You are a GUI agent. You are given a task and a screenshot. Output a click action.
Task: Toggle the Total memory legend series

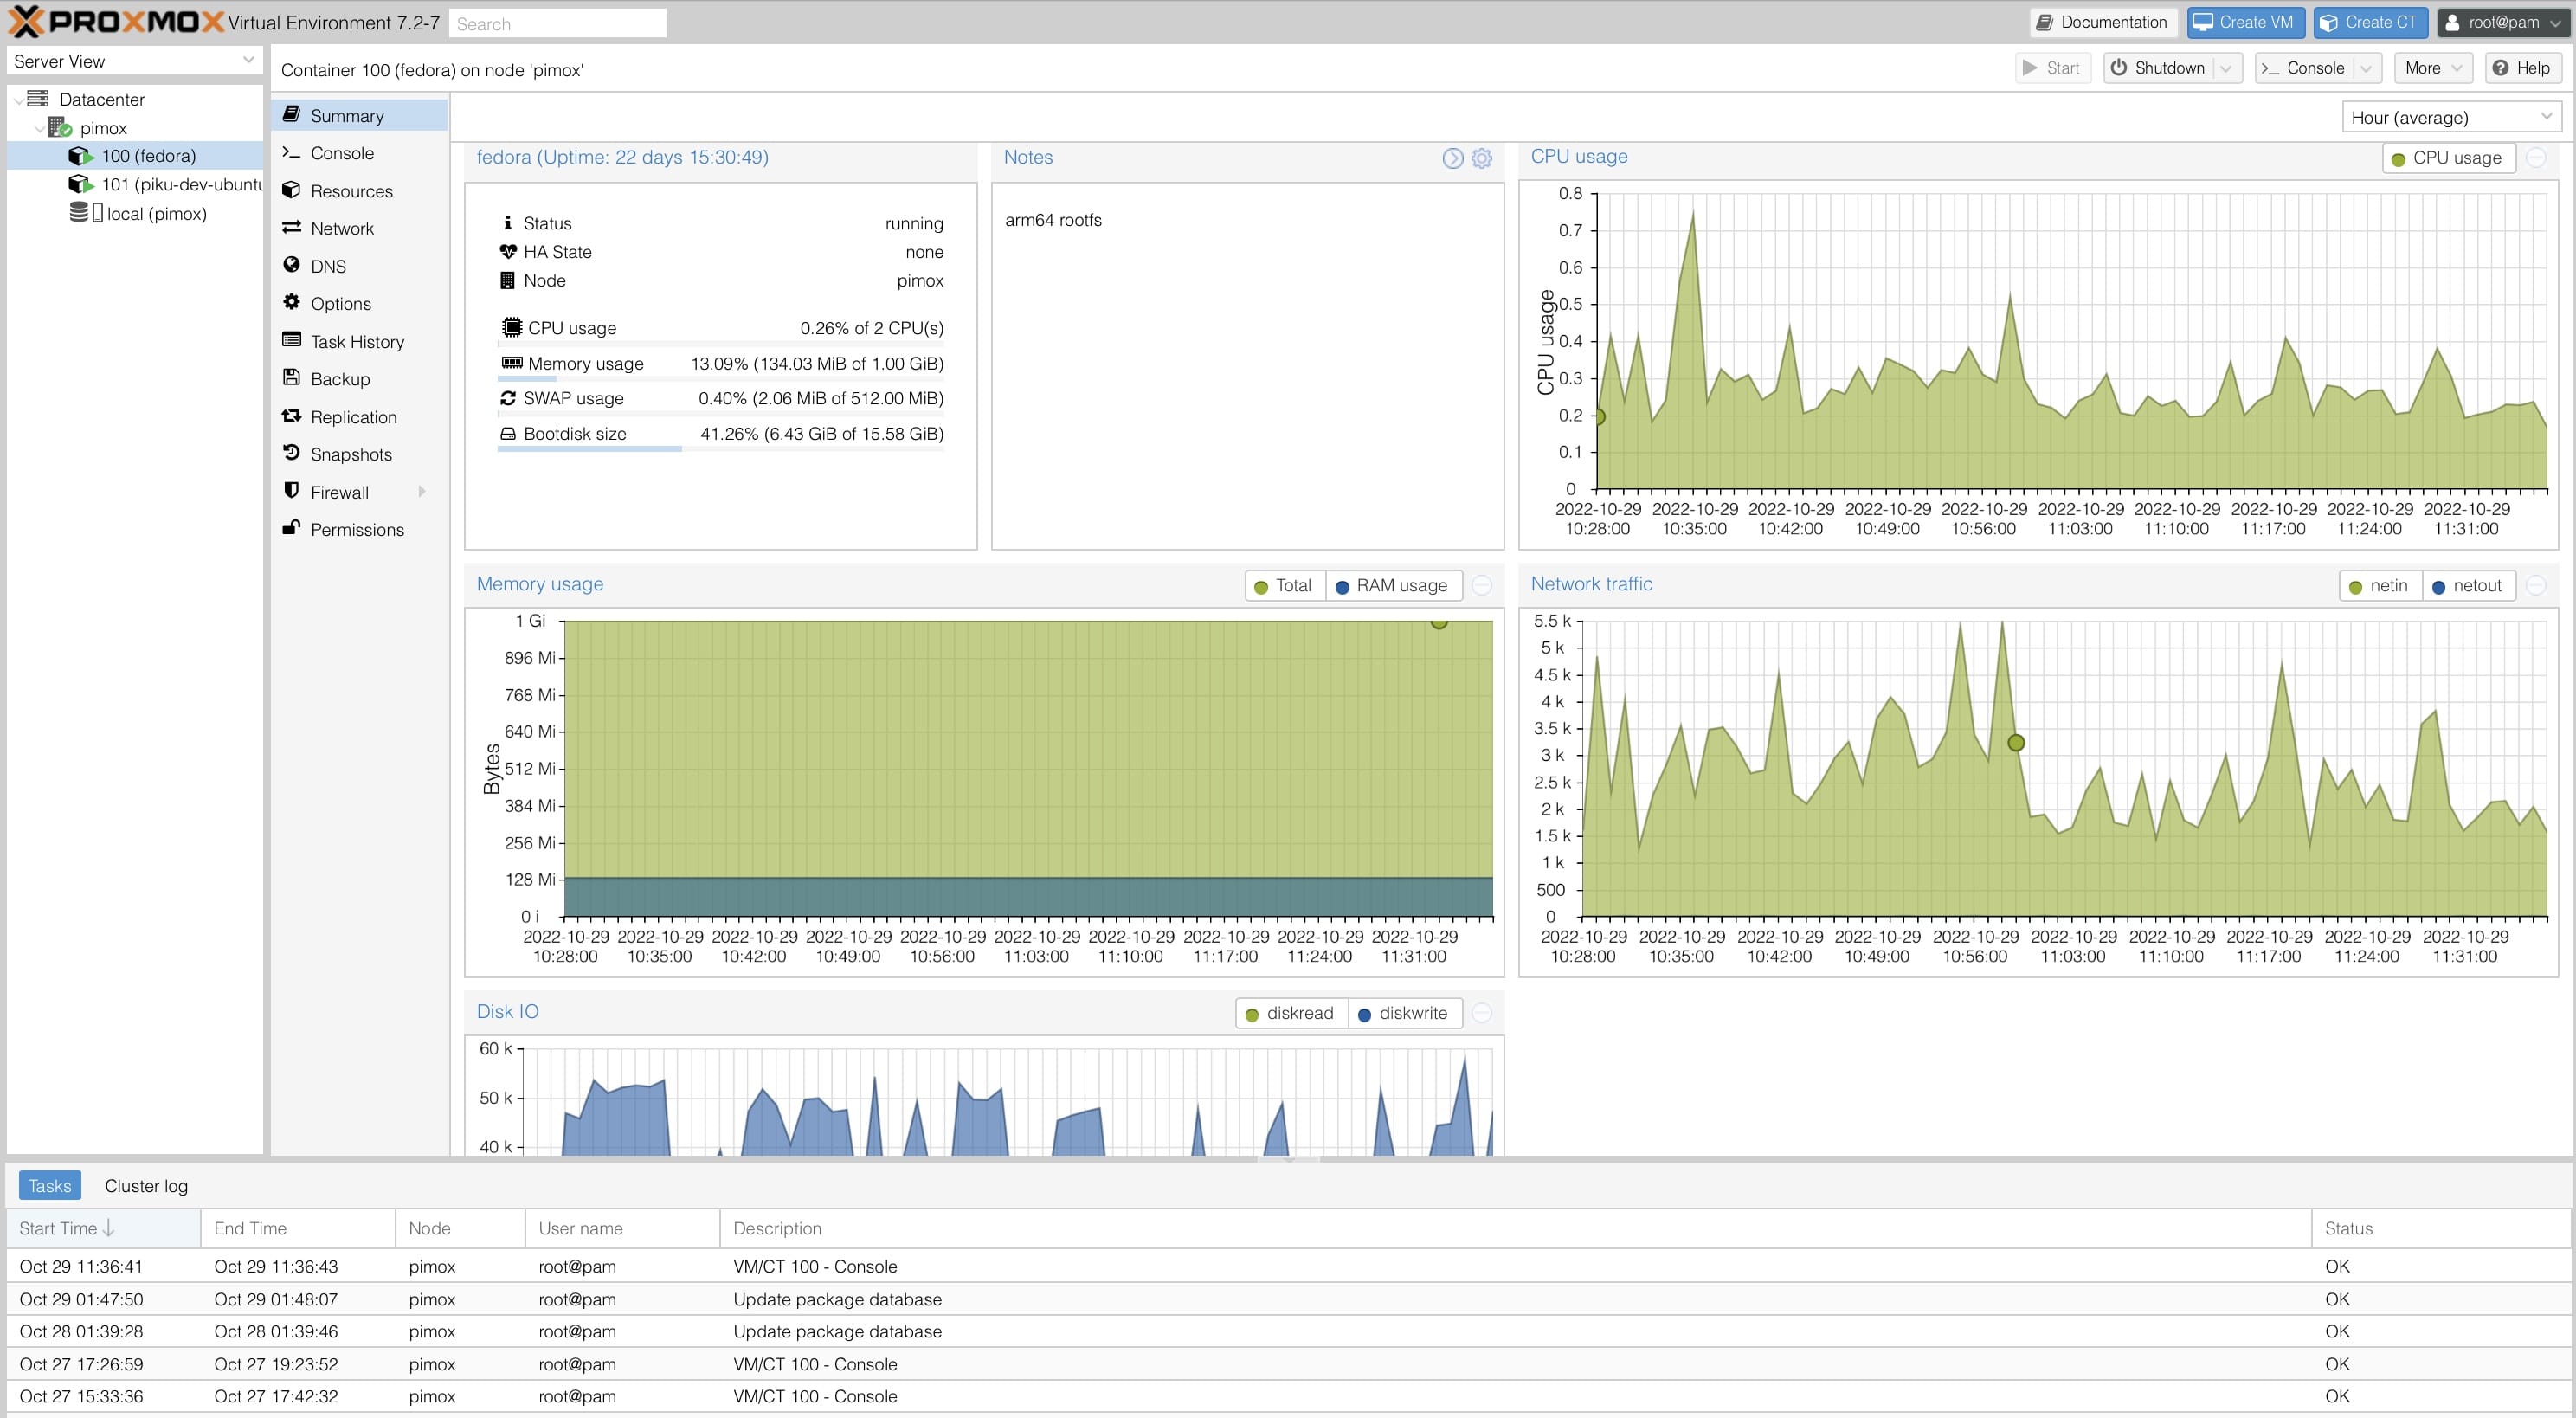pos(1284,586)
